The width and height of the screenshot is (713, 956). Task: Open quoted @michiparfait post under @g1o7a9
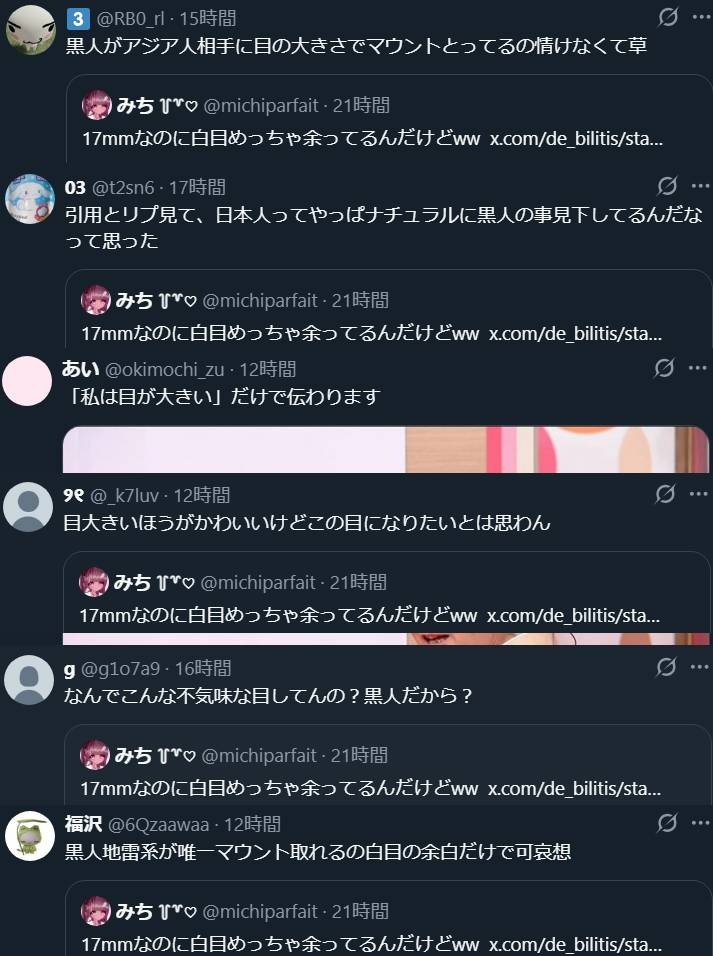(388, 765)
